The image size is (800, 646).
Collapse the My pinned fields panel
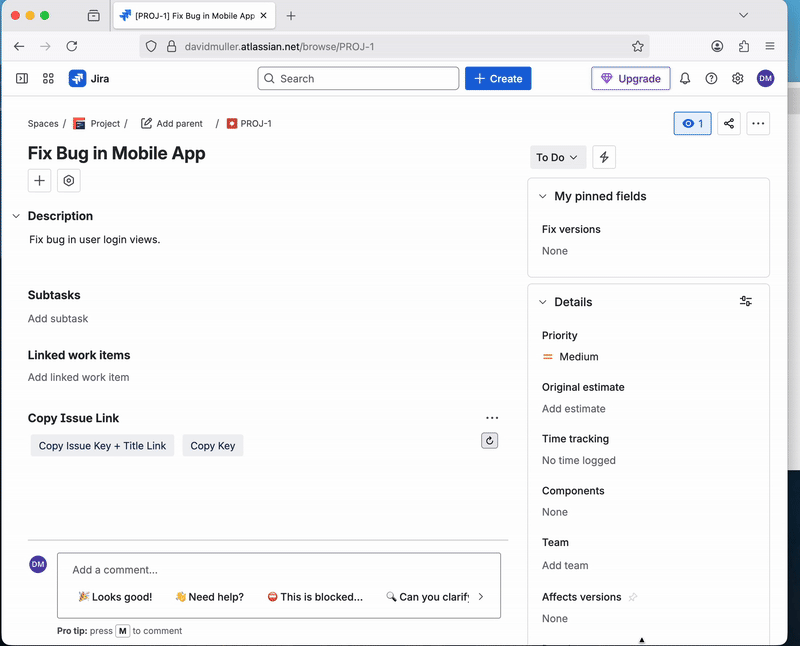coord(543,197)
